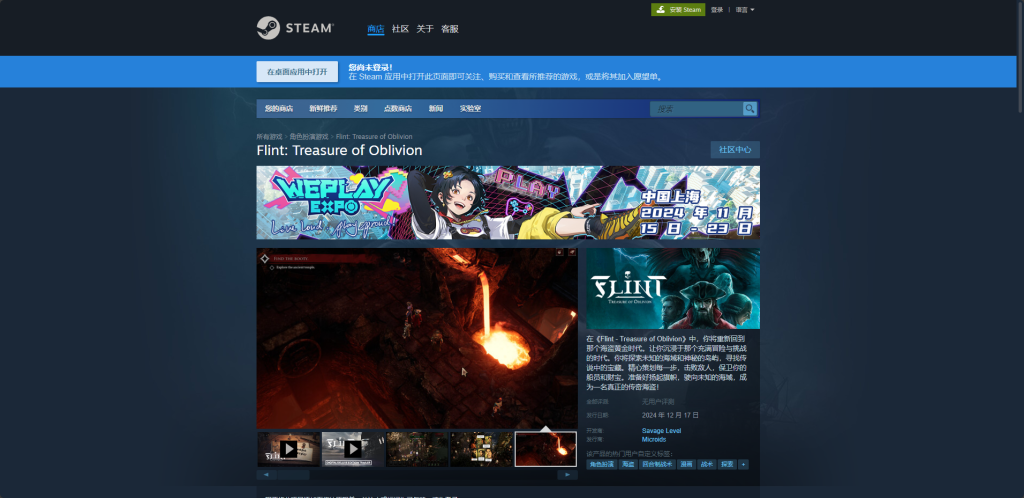Click the 战术 tactics tag
The width and height of the screenshot is (1024, 498).
coord(707,465)
